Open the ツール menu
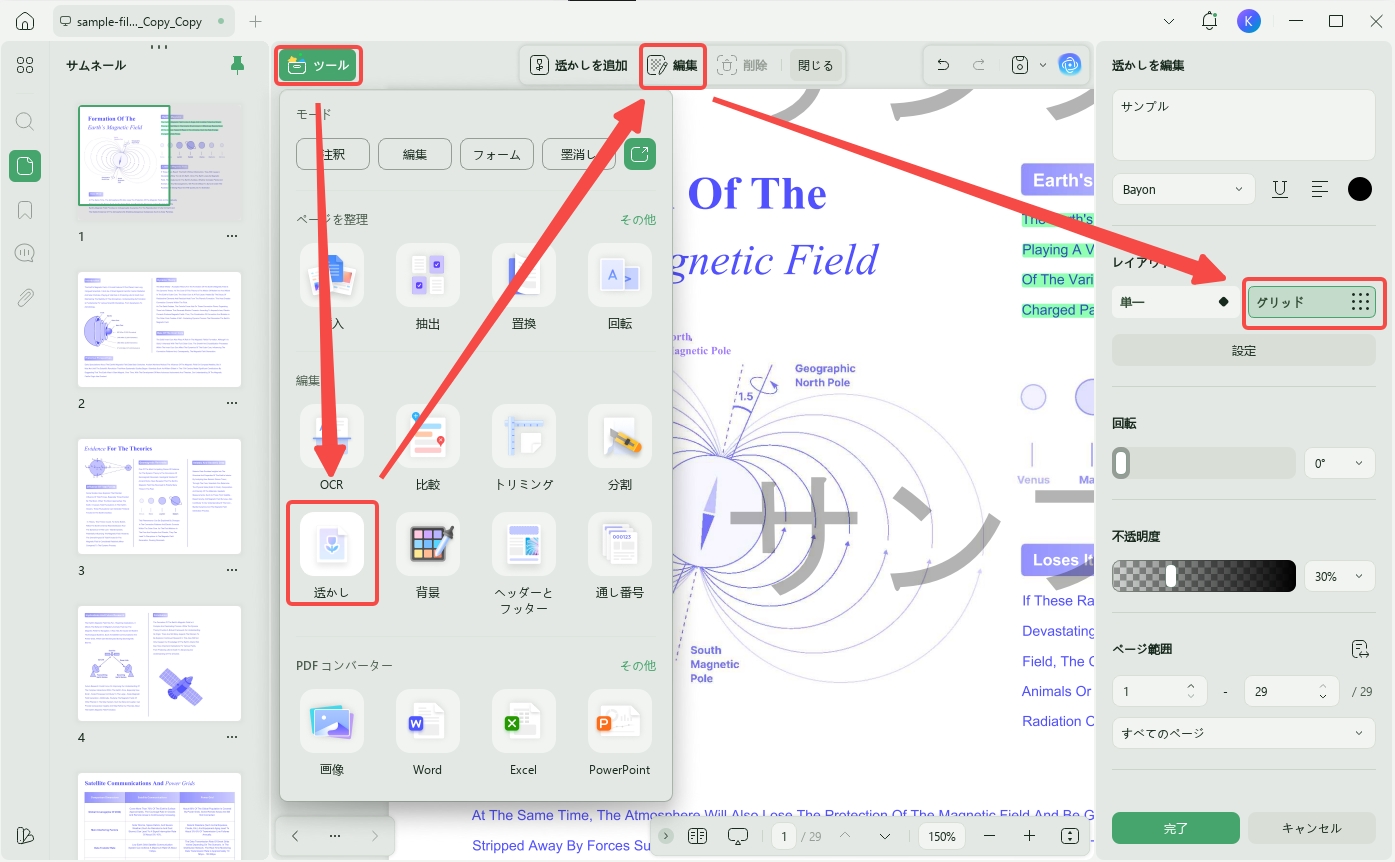The image size is (1395, 862). tap(319, 65)
